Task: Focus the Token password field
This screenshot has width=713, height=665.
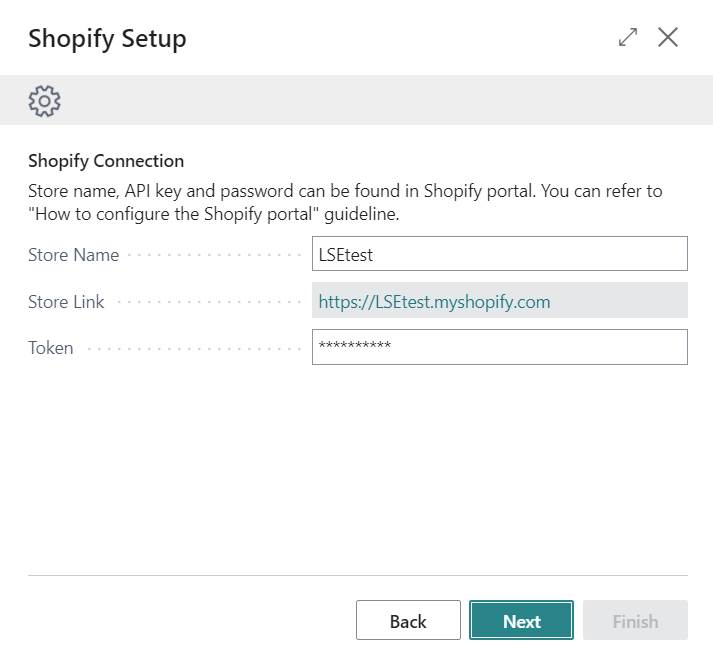Action: coord(499,347)
